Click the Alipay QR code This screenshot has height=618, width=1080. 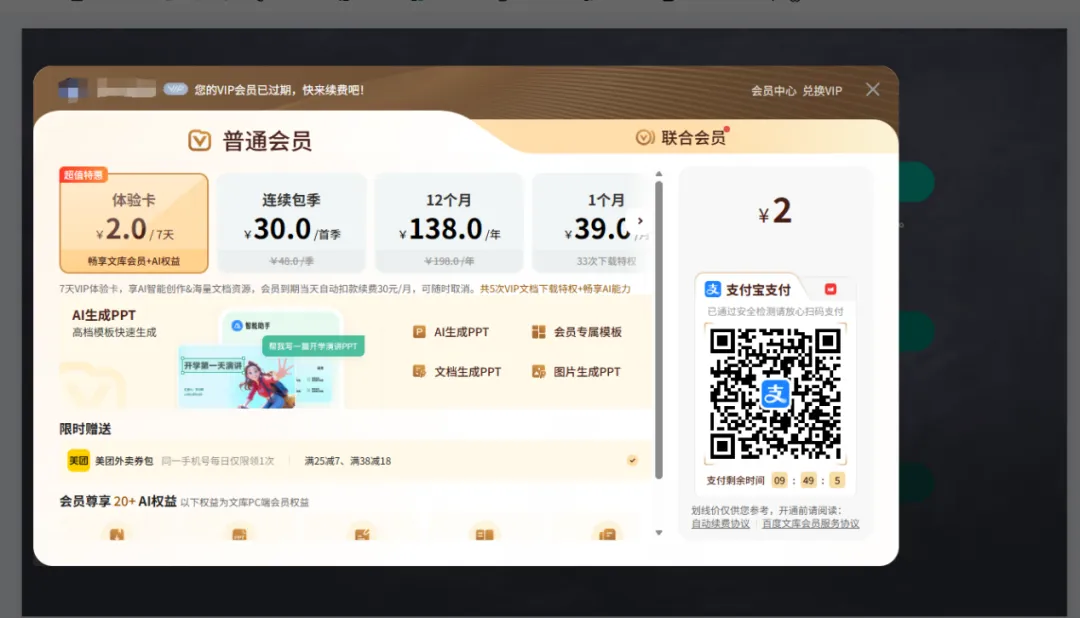pos(775,393)
